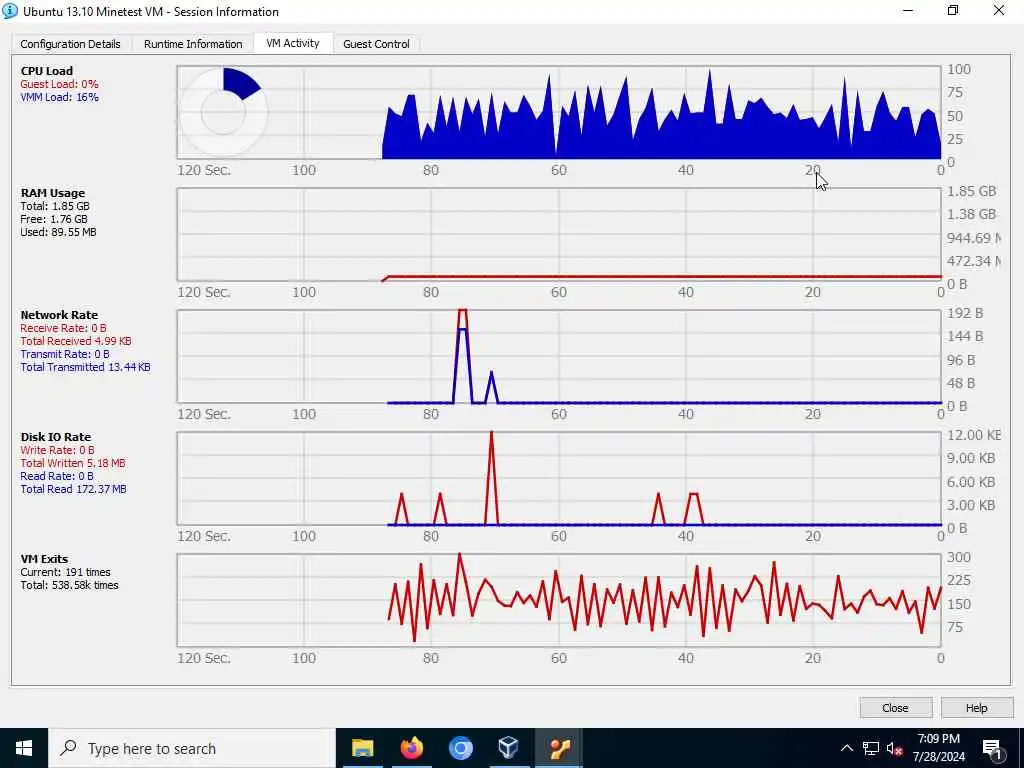Open Help for session information
The width and height of the screenshot is (1024, 768).
point(976,708)
